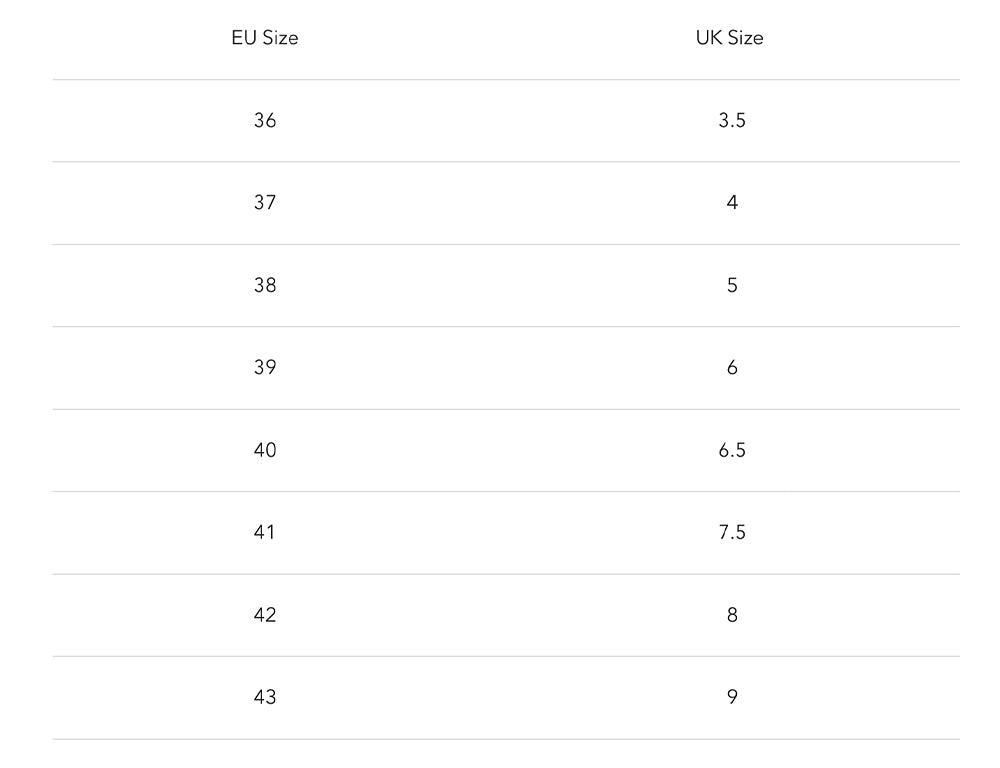The height and width of the screenshot is (768, 1000).
Task: Select the UK size 9 cell
Action: point(732,698)
